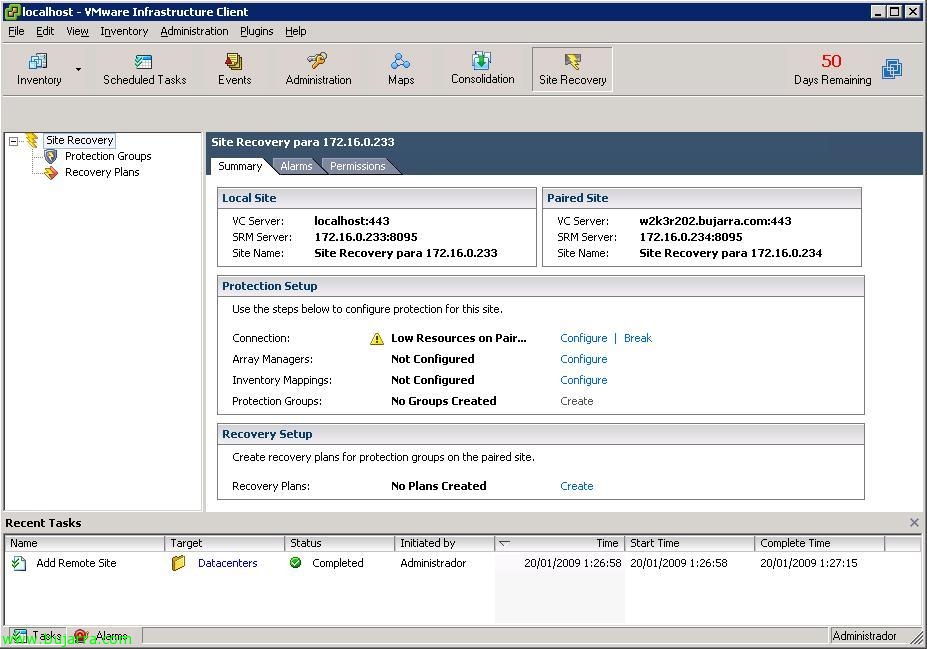This screenshot has height=649, width=927.
Task: Open the Tasks status bar button
Action: point(37,636)
